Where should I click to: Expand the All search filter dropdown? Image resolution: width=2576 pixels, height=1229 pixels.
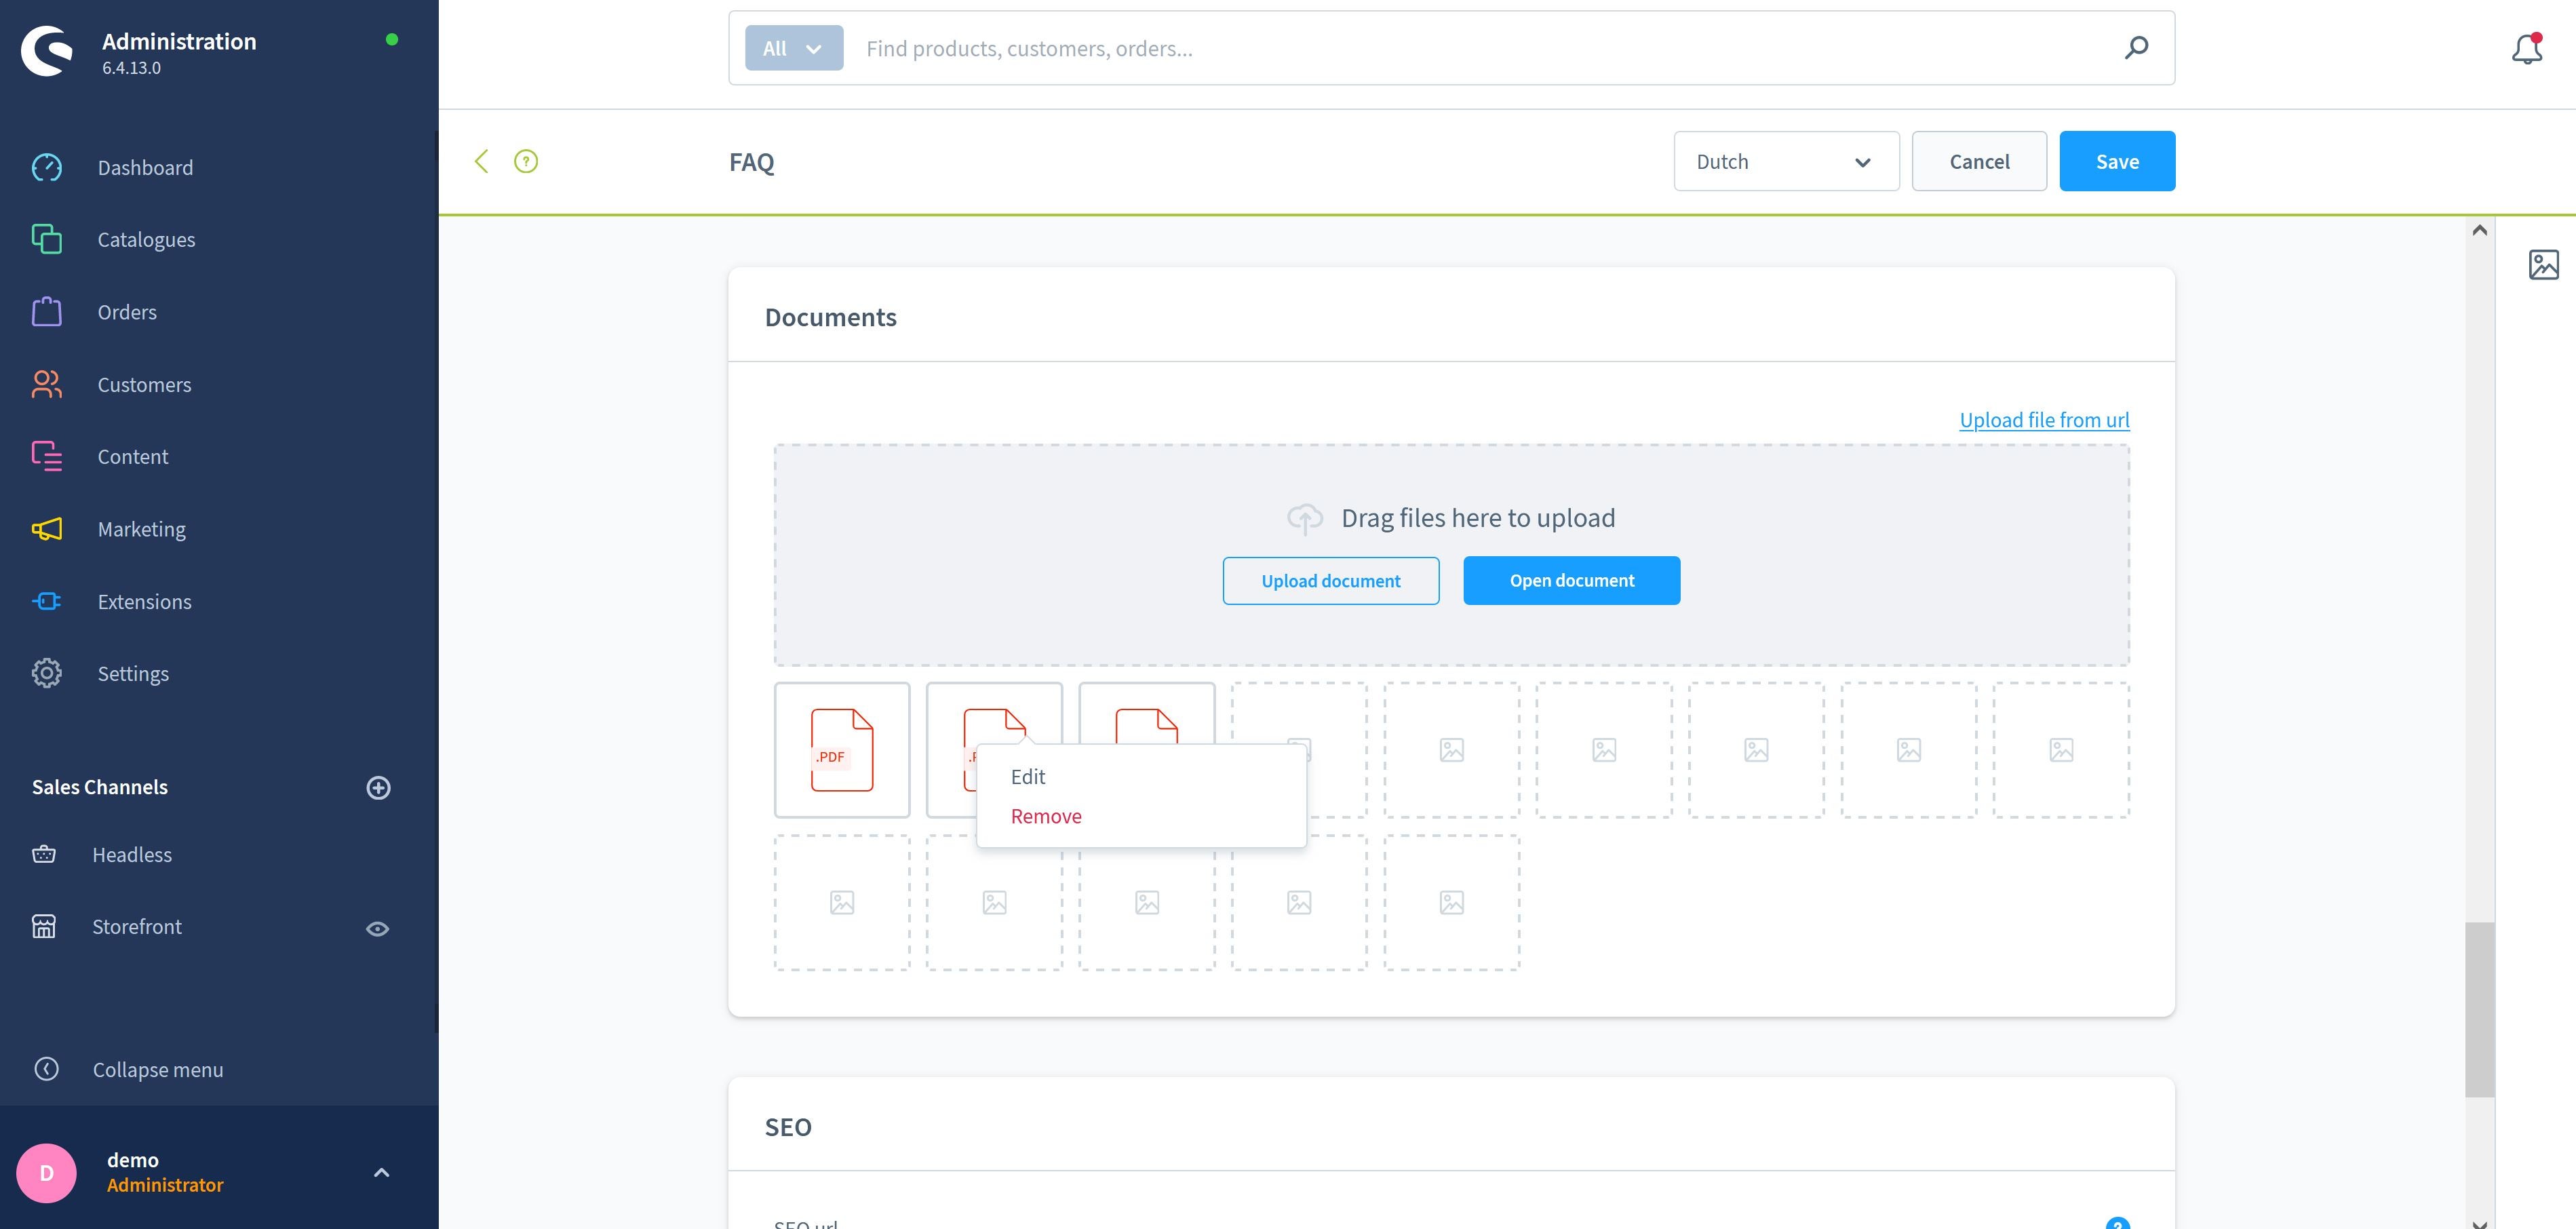[x=795, y=47]
